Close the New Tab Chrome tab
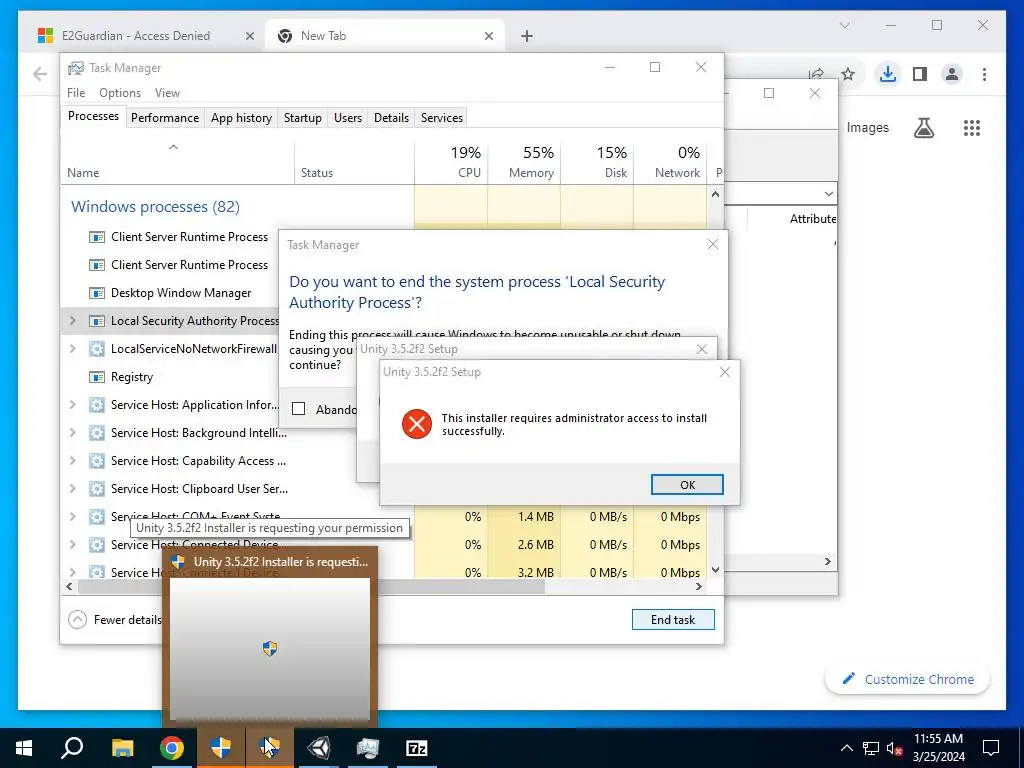 (x=488, y=36)
